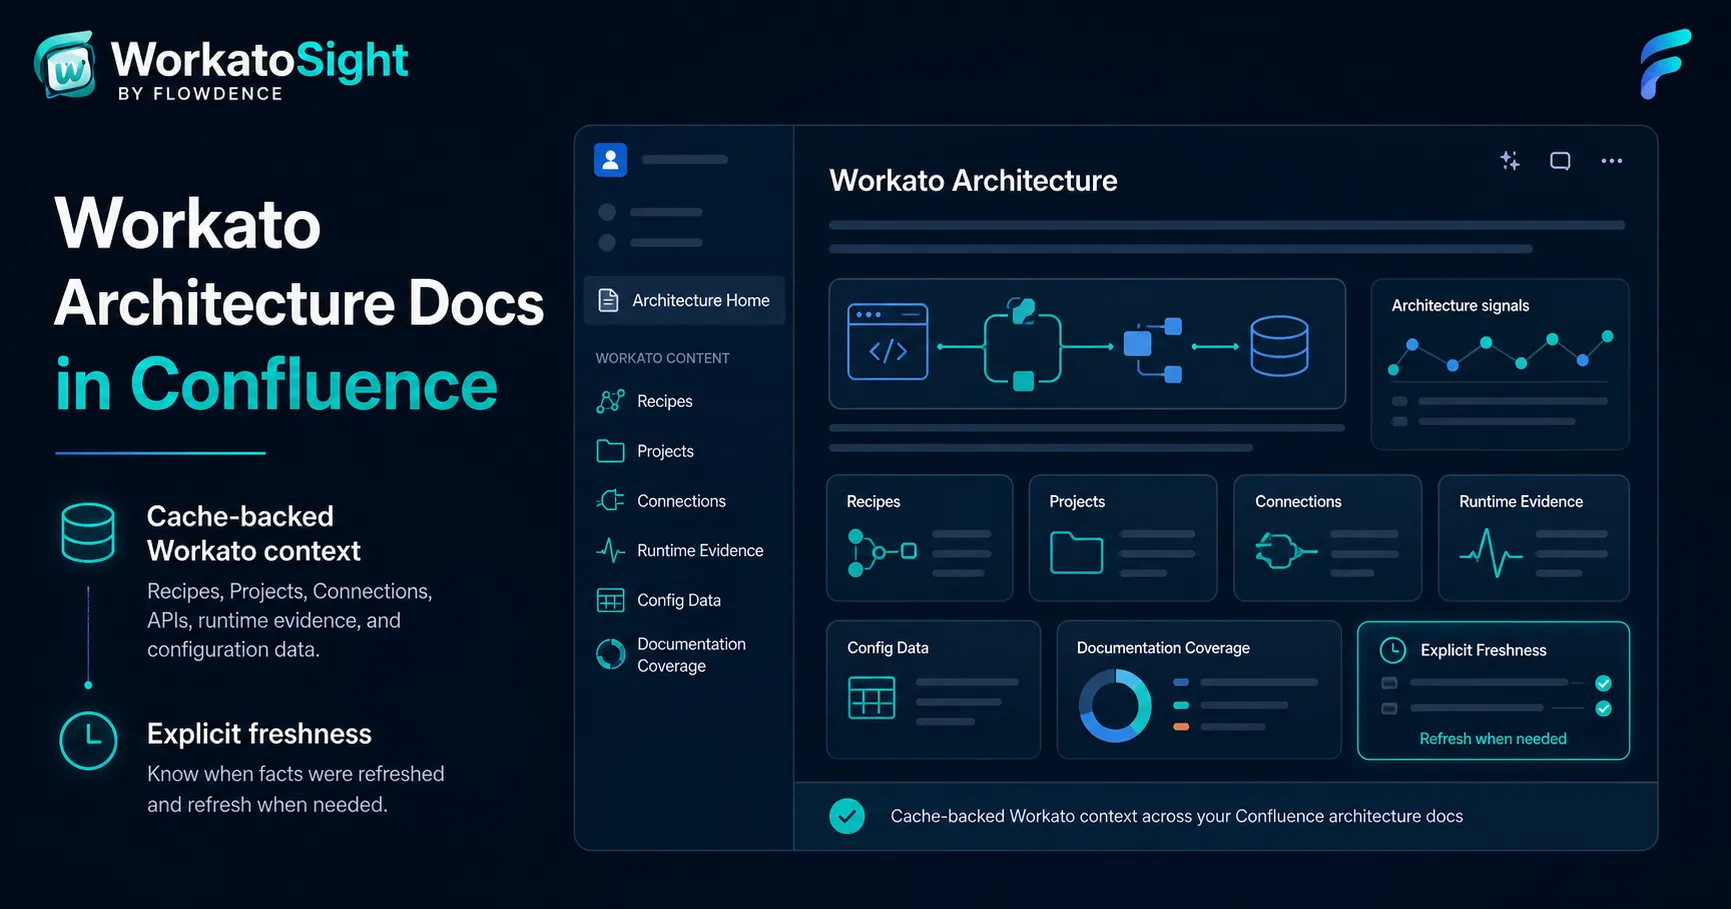Click the in Confluence headline text

click(x=276, y=385)
